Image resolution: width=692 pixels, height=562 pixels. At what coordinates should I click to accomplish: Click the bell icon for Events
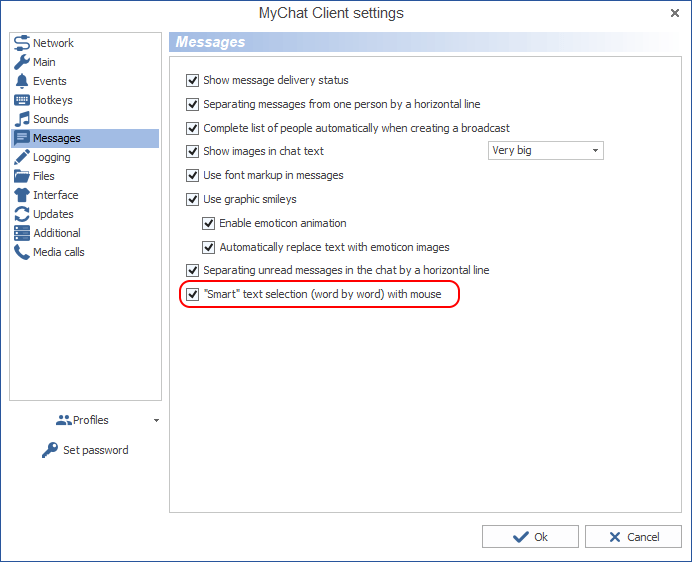click(x=22, y=81)
